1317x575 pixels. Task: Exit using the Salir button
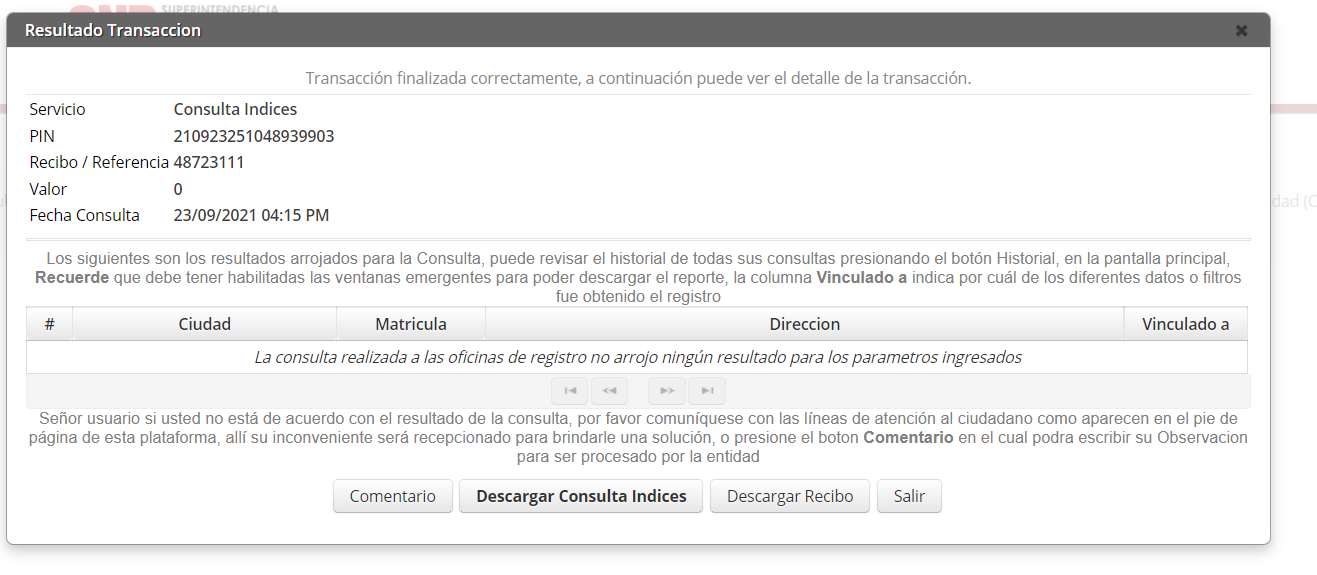pos(909,496)
